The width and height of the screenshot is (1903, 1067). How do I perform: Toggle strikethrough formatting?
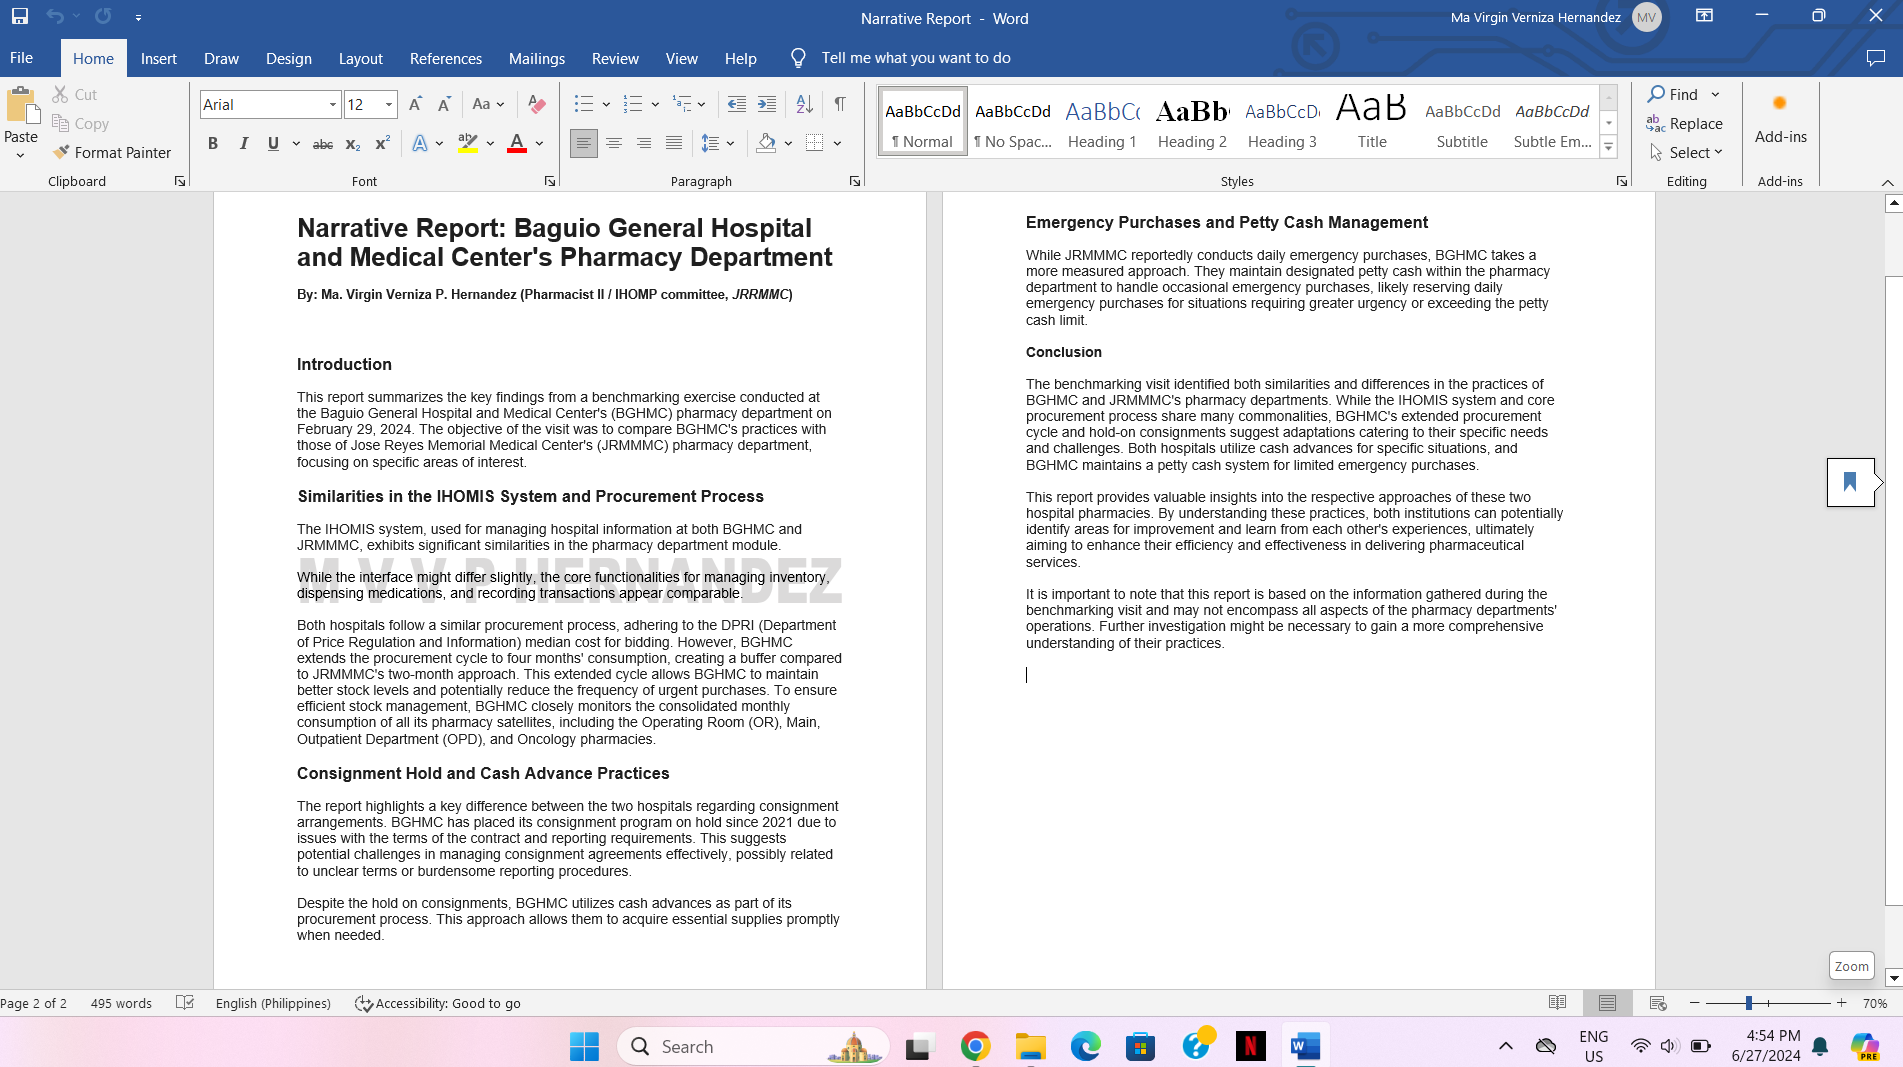click(x=323, y=144)
